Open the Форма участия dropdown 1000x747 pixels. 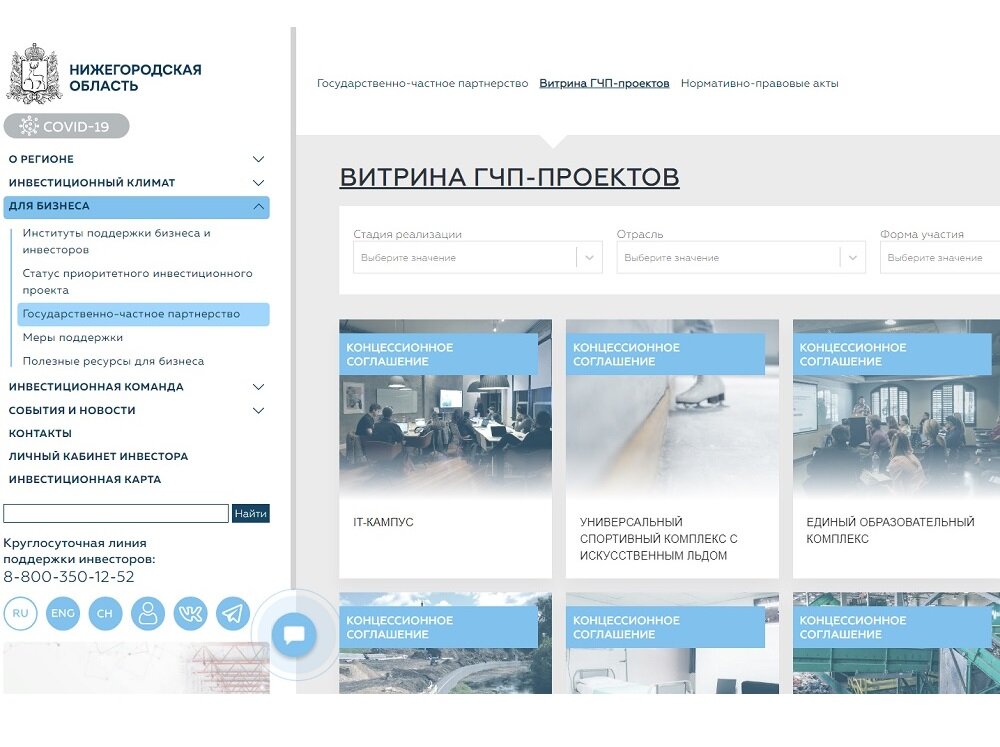coord(940,257)
